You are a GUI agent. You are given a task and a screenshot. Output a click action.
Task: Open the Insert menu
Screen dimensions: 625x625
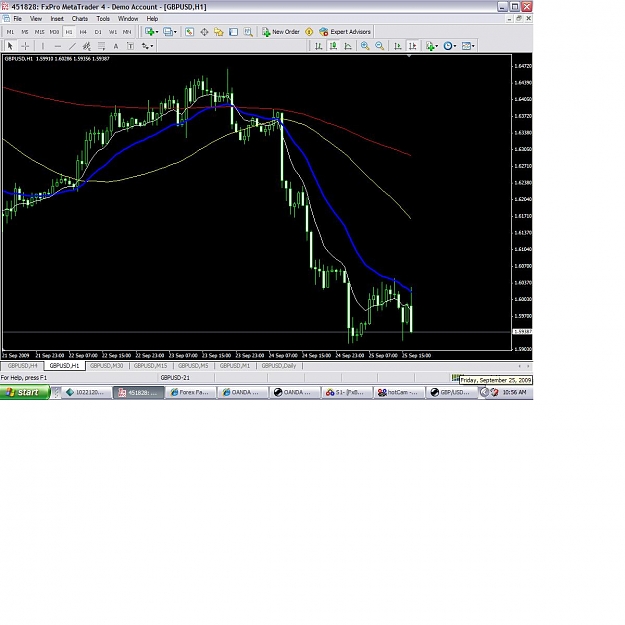coord(57,19)
